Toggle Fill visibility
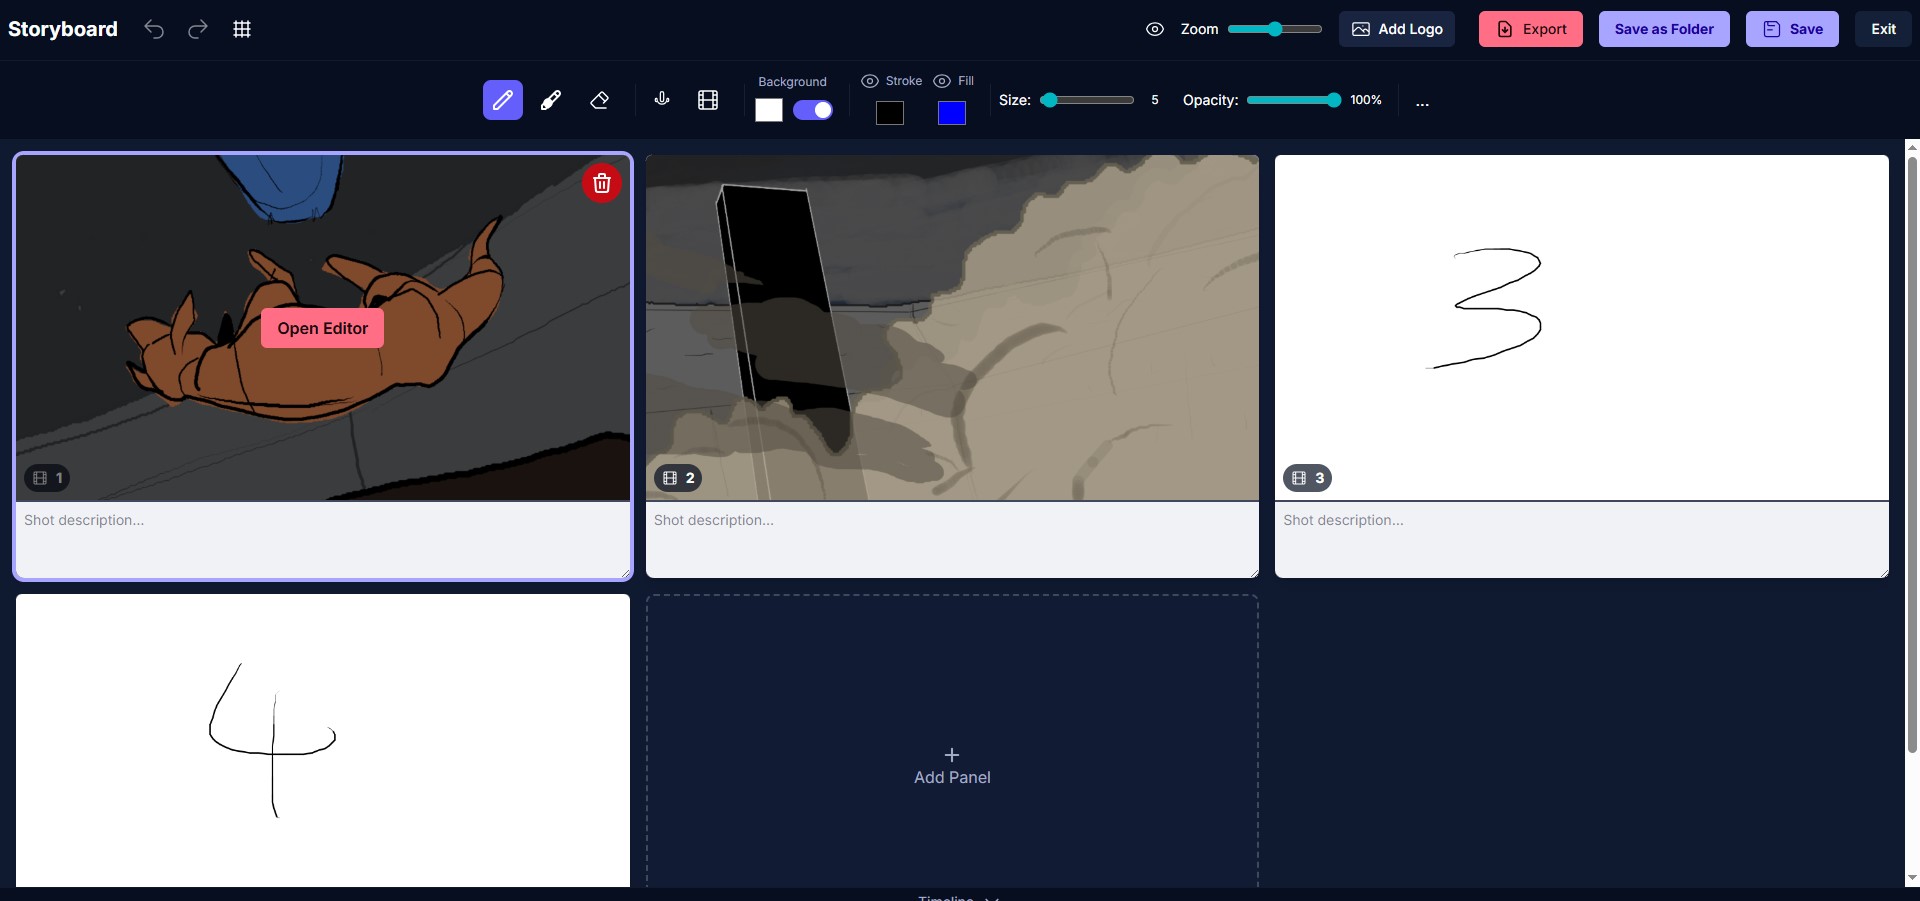 (941, 81)
